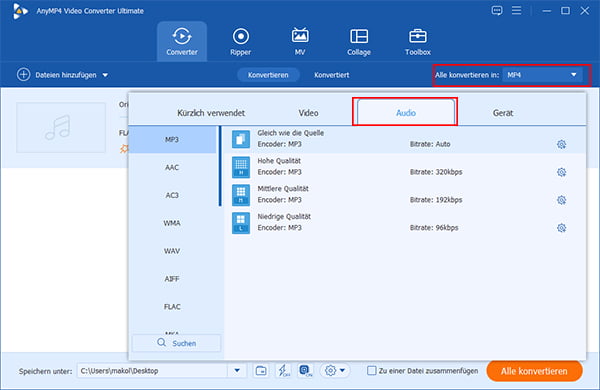The width and height of the screenshot is (600, 390).
Task: Click the feedback chat icon in title bar
Action: [x=497, y=11]
